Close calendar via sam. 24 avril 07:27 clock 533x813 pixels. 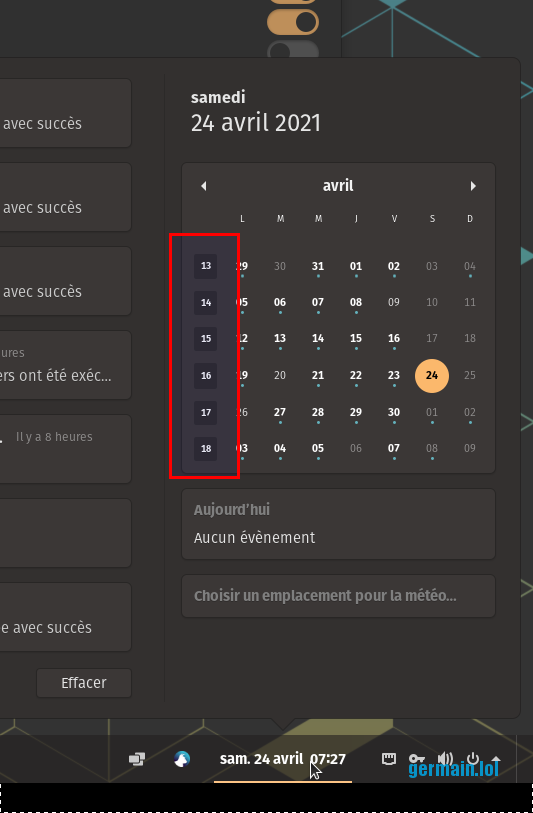pyautogui.click(x=283, y=759)
